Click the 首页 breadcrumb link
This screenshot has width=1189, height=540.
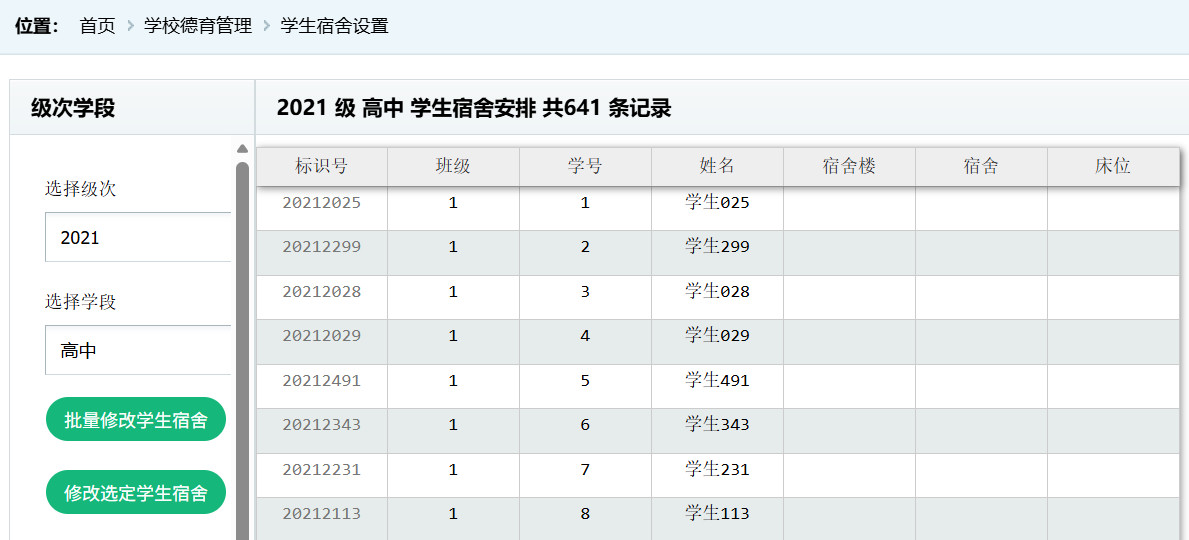[x=97, y=26]
